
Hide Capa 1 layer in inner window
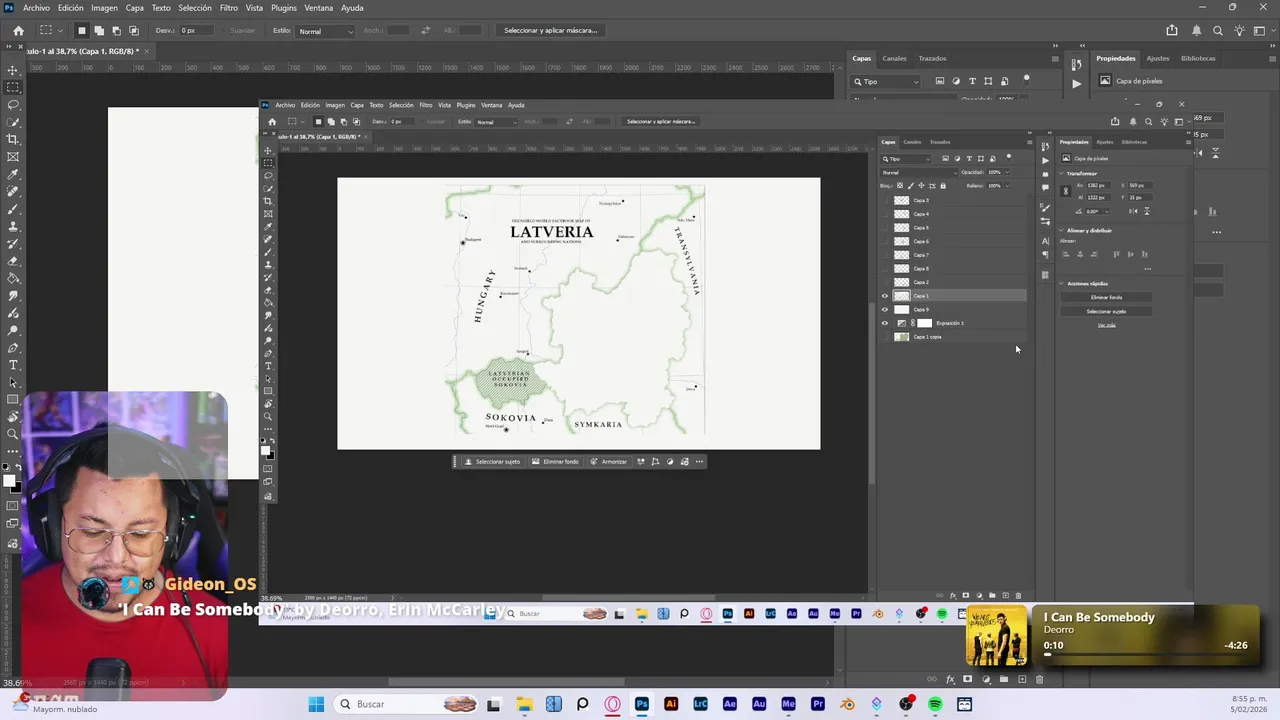tap(884, 296)
